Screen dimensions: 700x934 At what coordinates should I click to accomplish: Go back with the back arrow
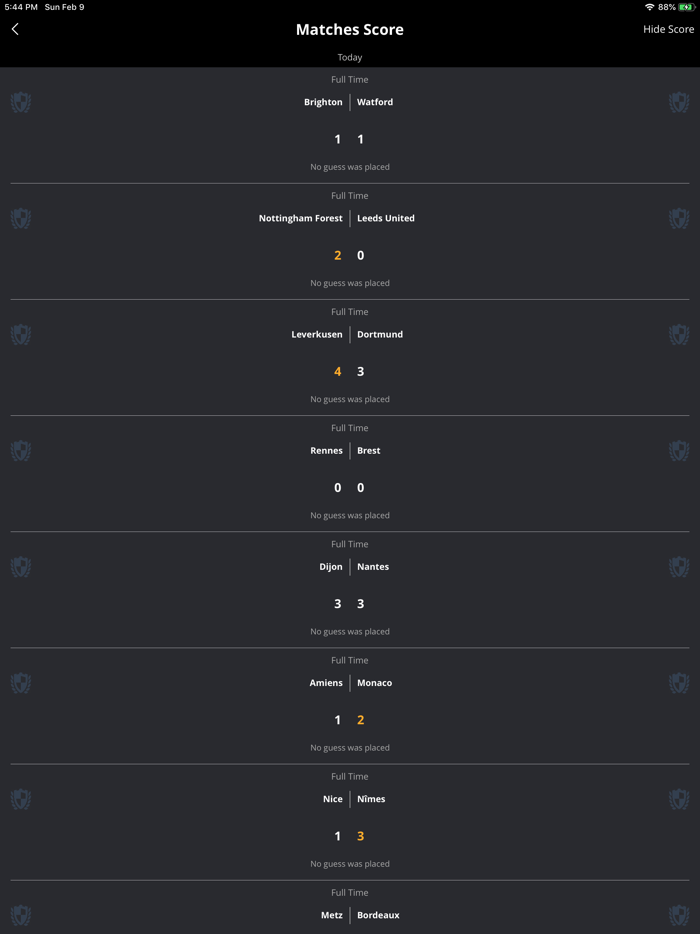(15, 29)
